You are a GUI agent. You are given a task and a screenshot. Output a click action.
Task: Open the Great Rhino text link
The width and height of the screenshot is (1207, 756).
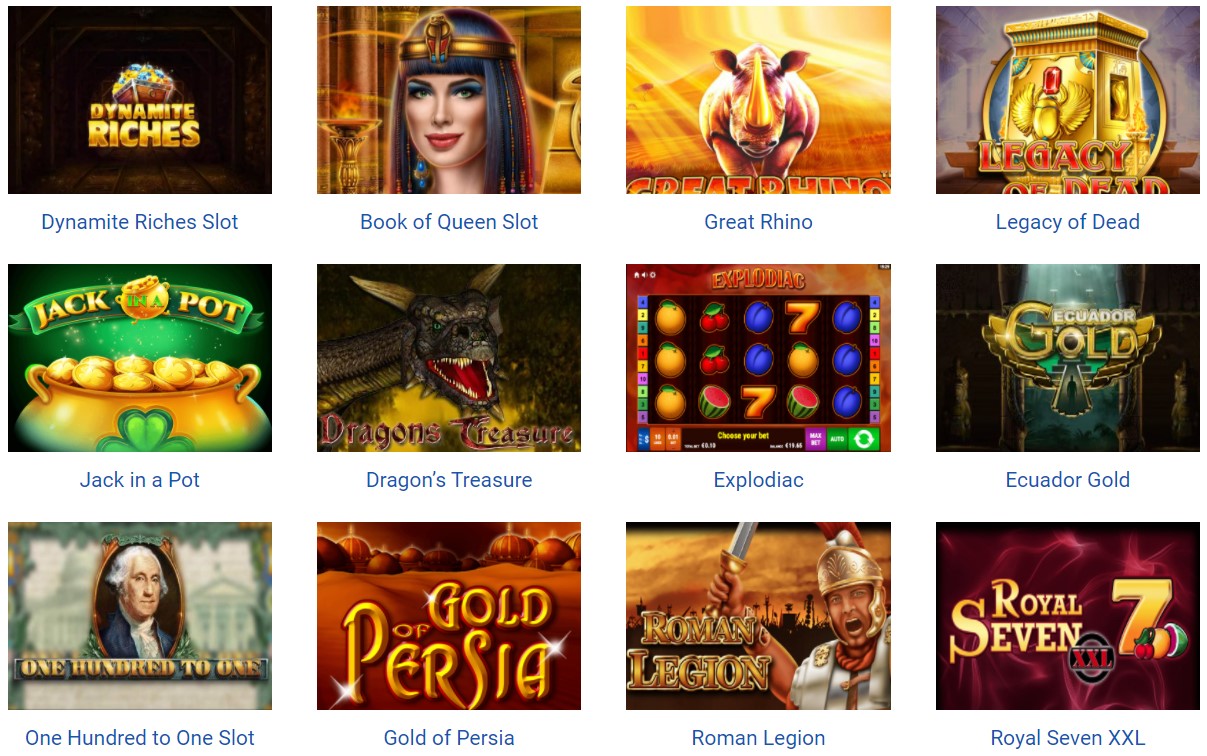tap(758, 222)
